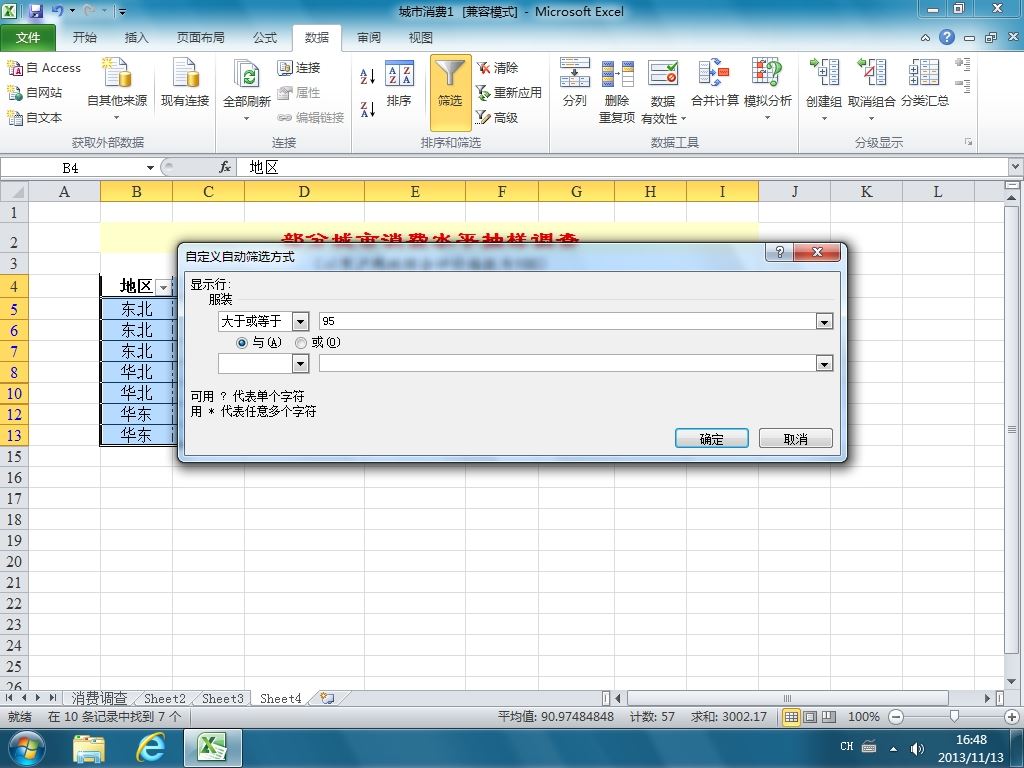Import data from text 自文本
This screenshot has height=768, width=1024.
(35, 118)
